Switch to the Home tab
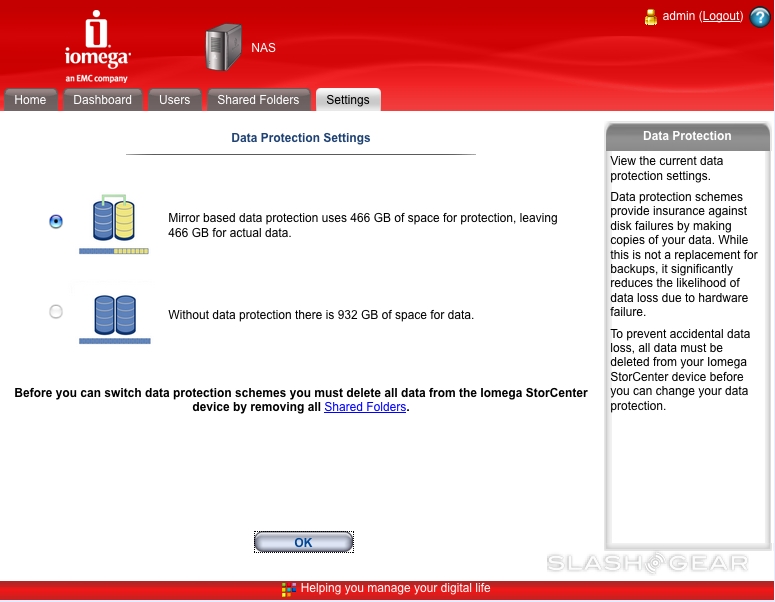 click(x=30, y=100)
